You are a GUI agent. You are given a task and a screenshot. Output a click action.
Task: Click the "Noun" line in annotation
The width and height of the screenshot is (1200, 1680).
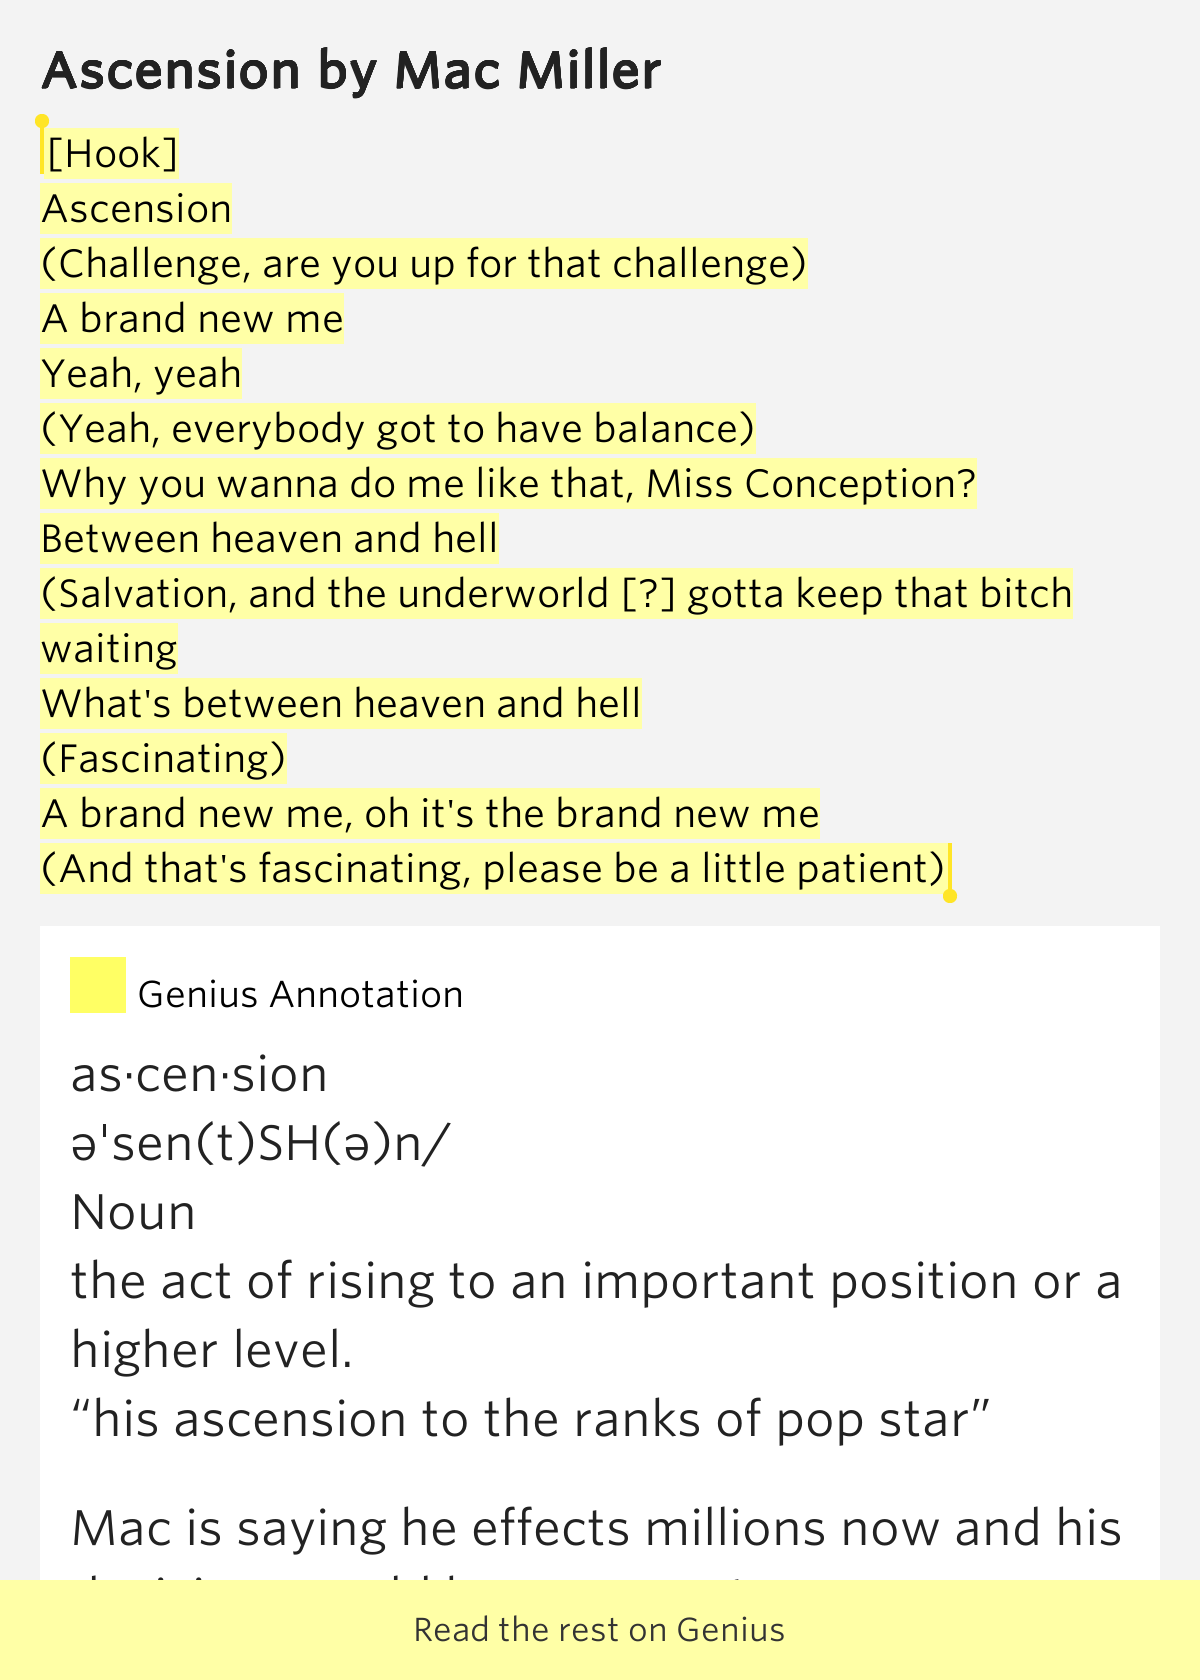(134, 1213)
